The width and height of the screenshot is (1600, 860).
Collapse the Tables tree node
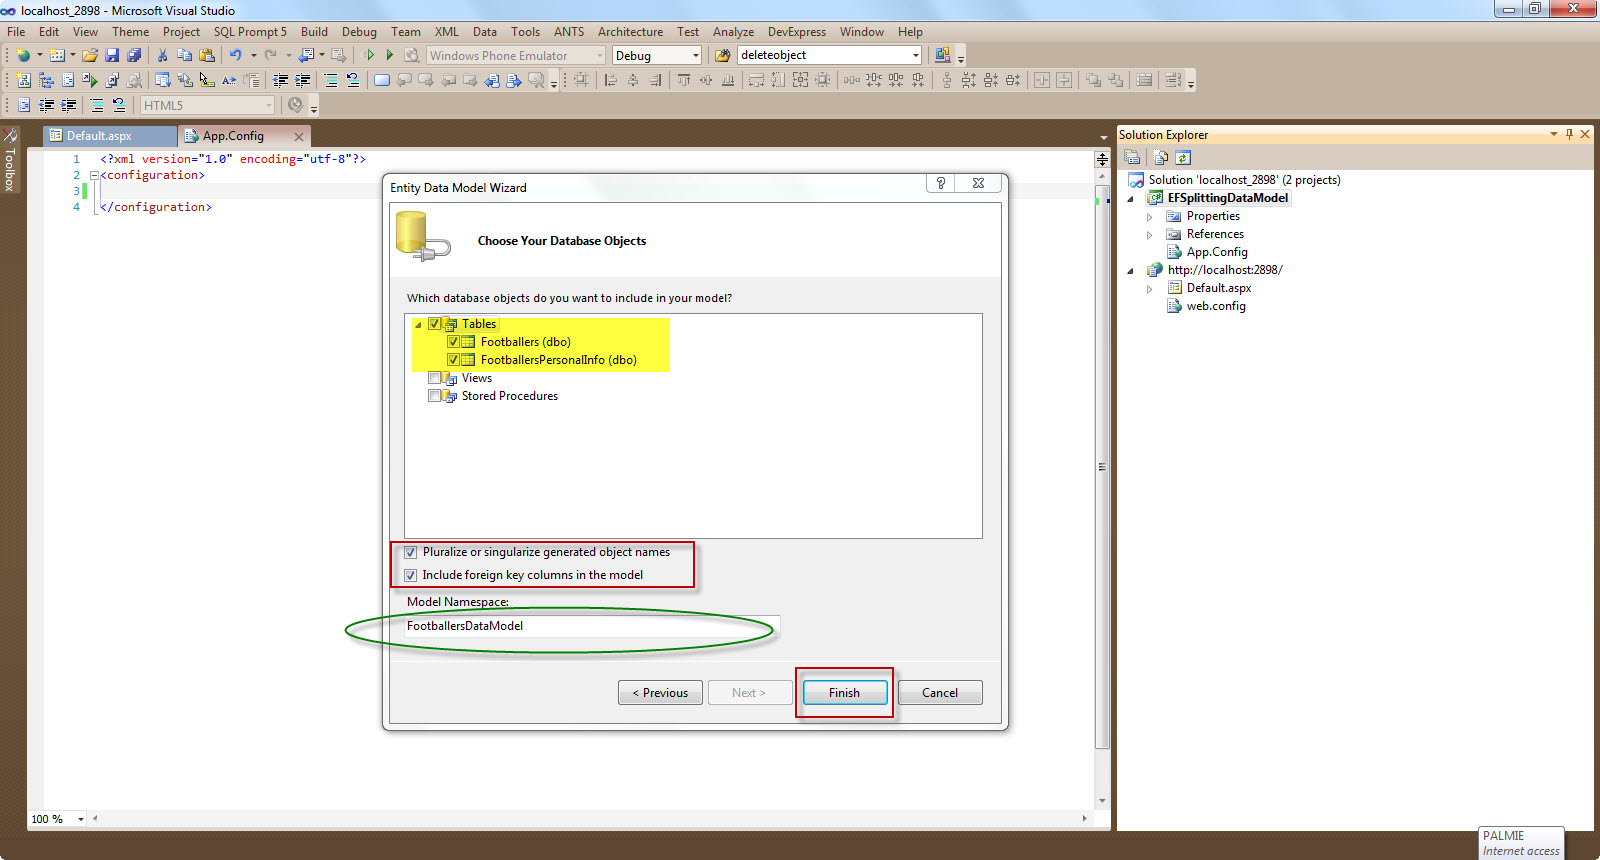[418, 324]
